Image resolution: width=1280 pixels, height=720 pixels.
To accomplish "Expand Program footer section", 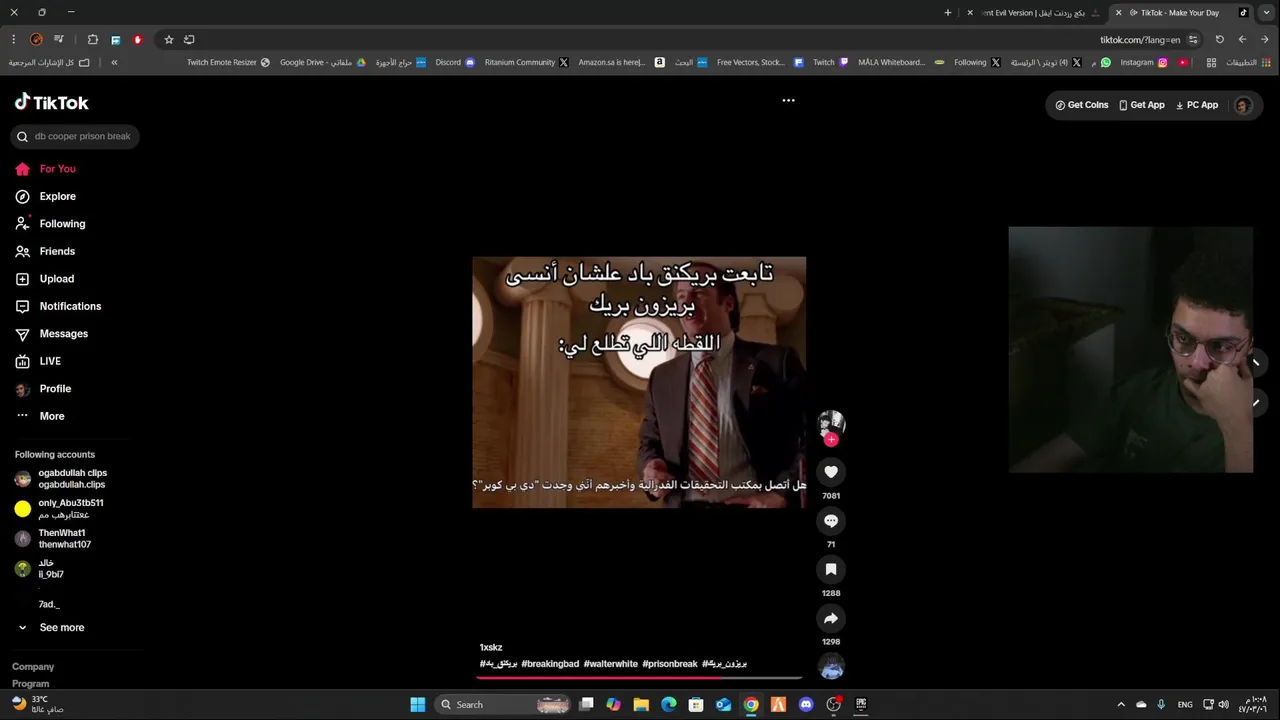I will click(30, 684).
